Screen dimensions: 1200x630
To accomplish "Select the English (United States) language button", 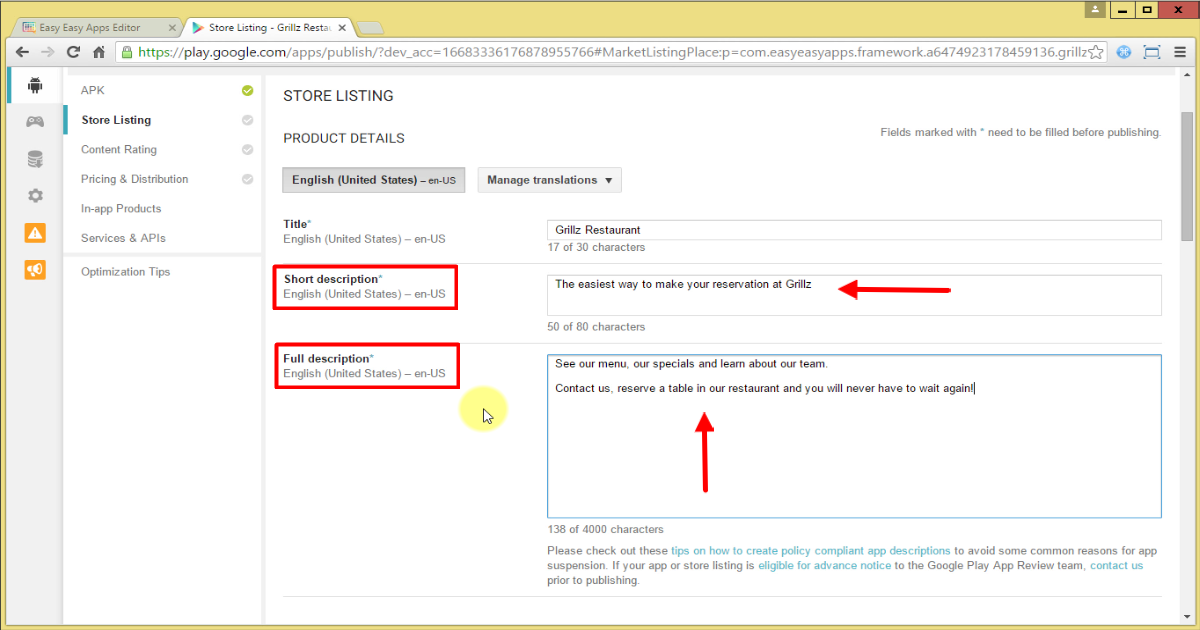I will tap(373, 180).
